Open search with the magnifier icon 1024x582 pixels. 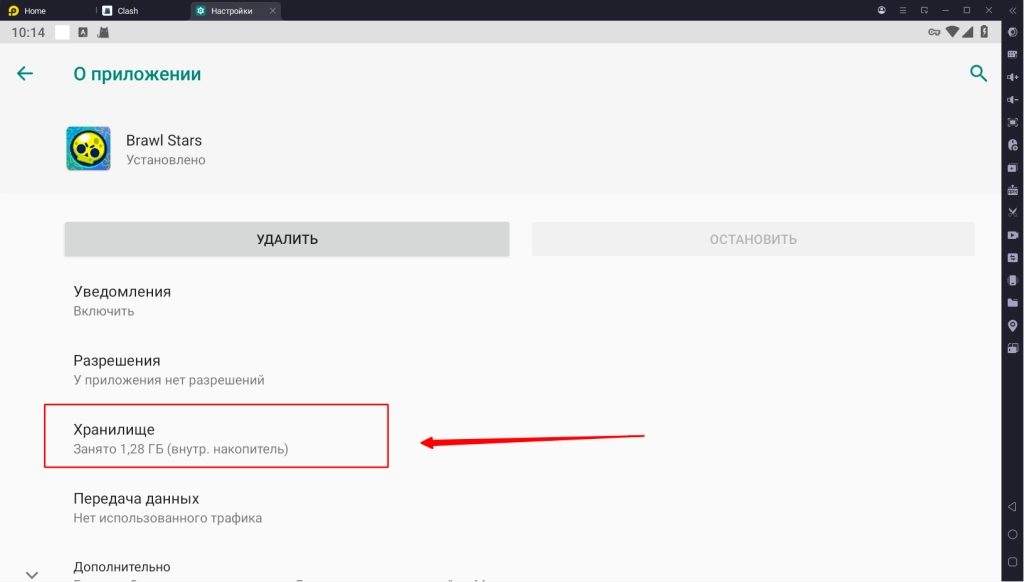(978, 73)
